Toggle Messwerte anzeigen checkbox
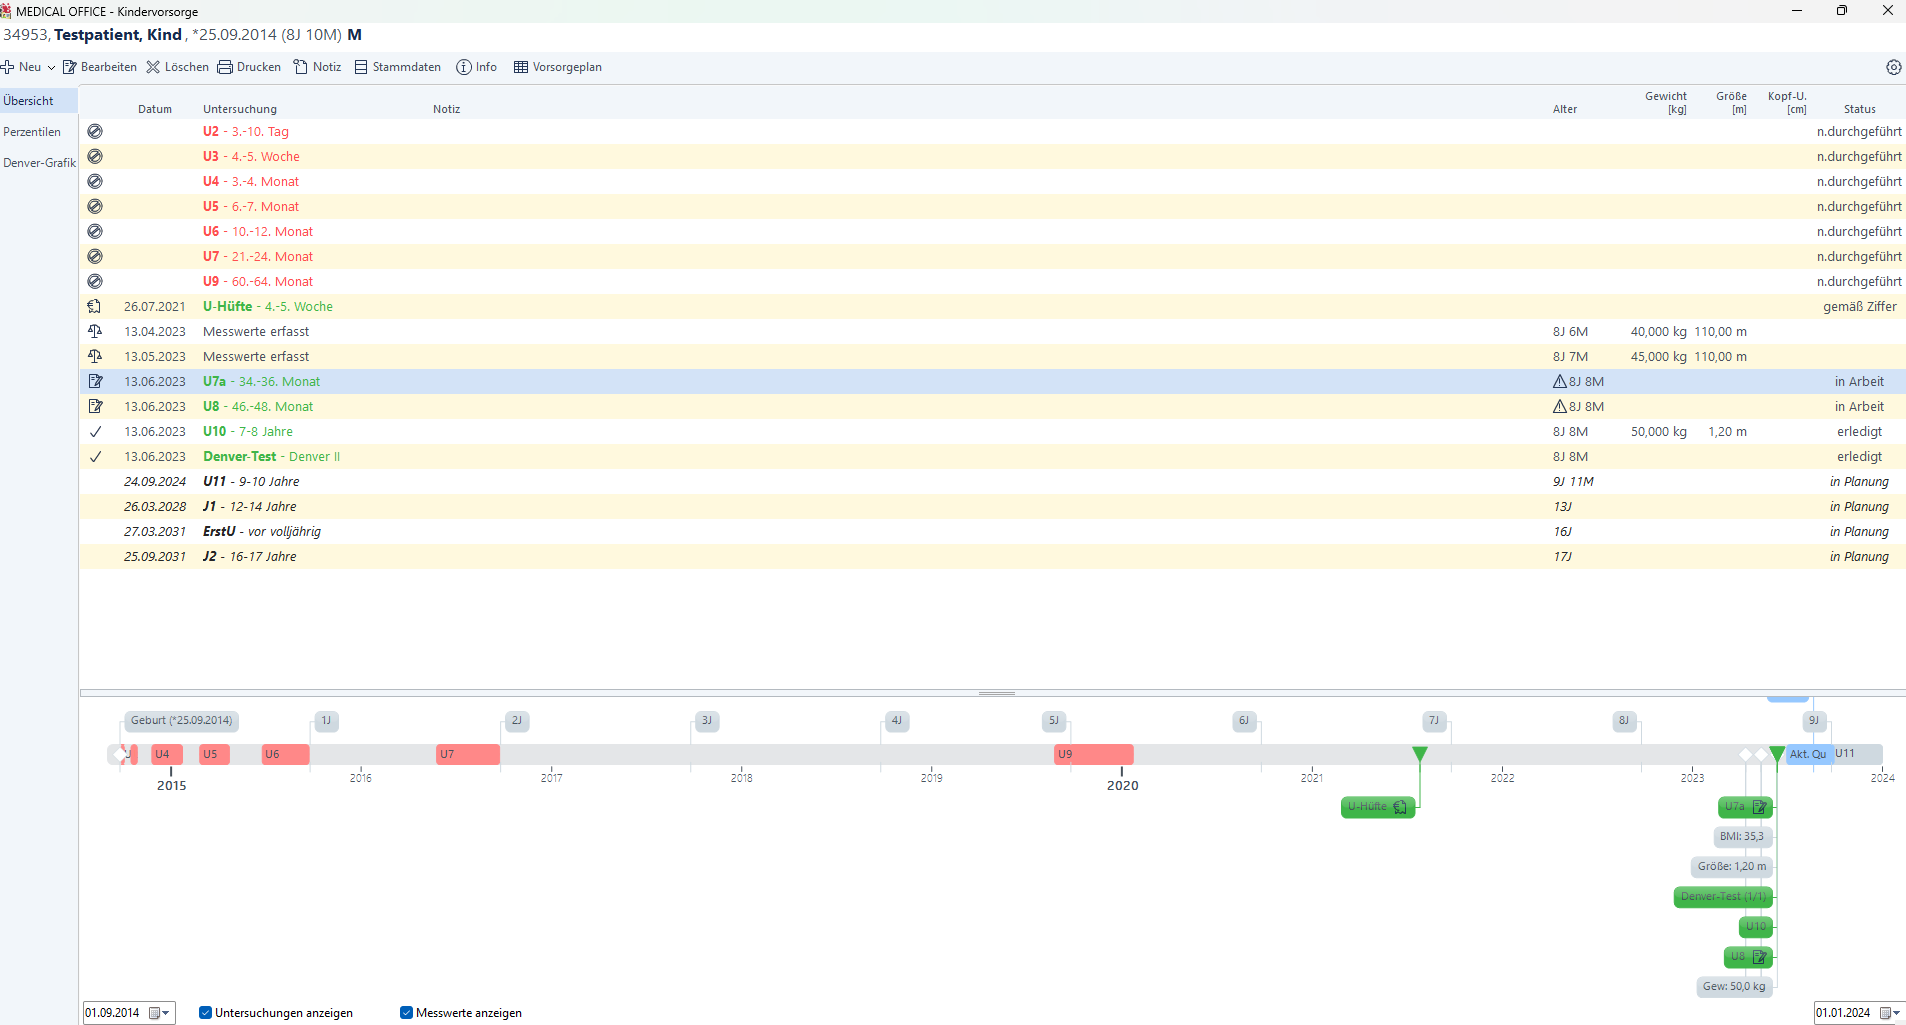Viewport: 1906px width, 1025px height. [x=406, y=1013]
